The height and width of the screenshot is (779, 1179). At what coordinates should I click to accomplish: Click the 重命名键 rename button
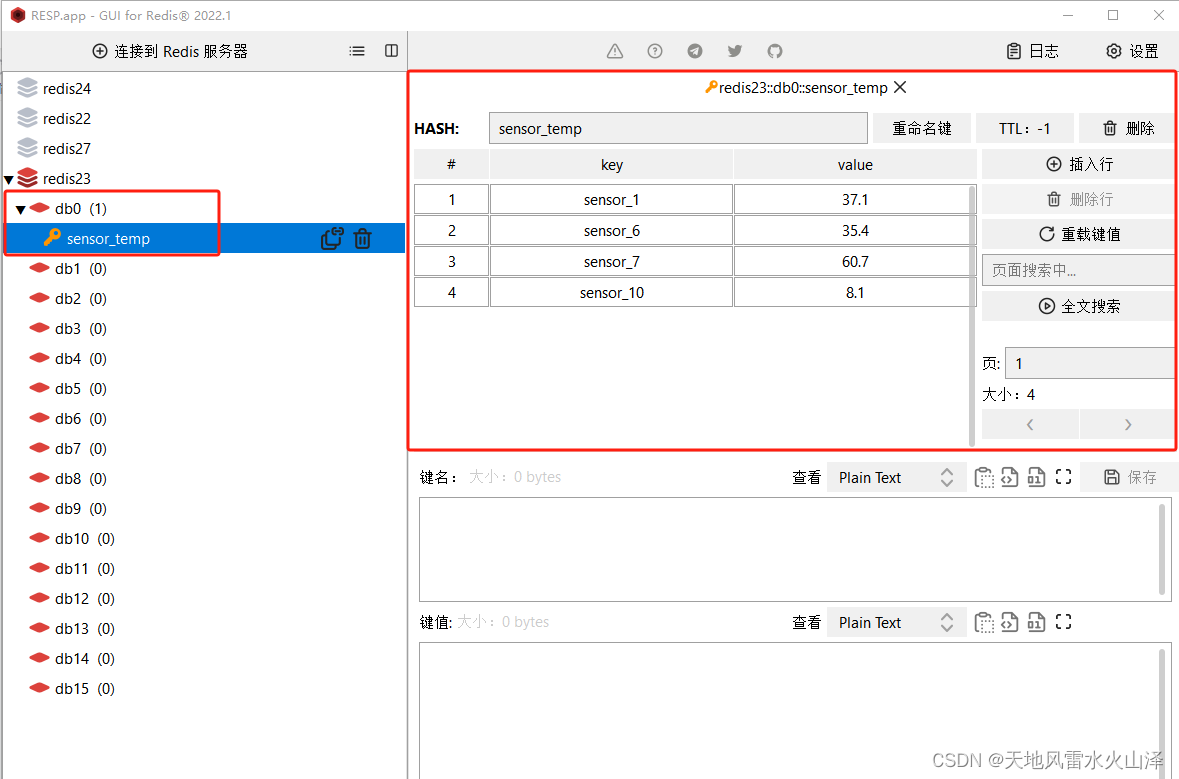[921, 128]
